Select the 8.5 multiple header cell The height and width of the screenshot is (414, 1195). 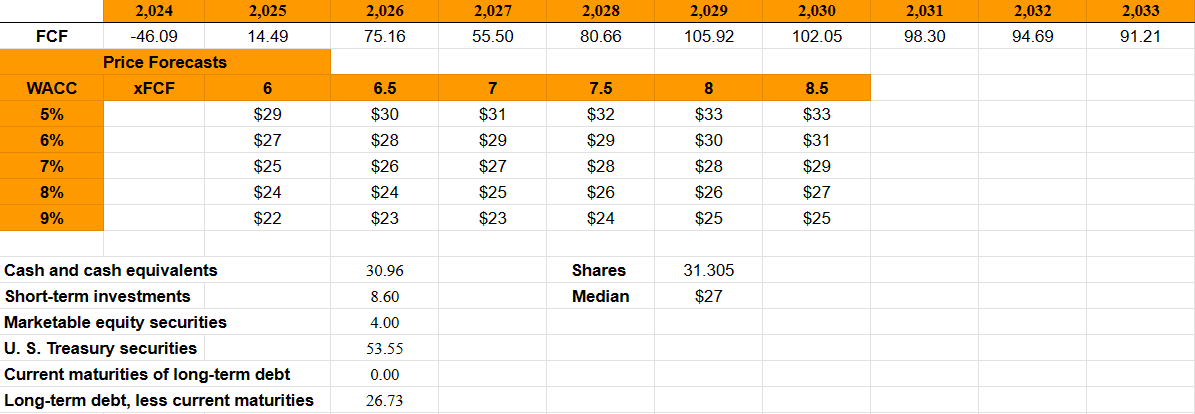[x=816, y=88]
